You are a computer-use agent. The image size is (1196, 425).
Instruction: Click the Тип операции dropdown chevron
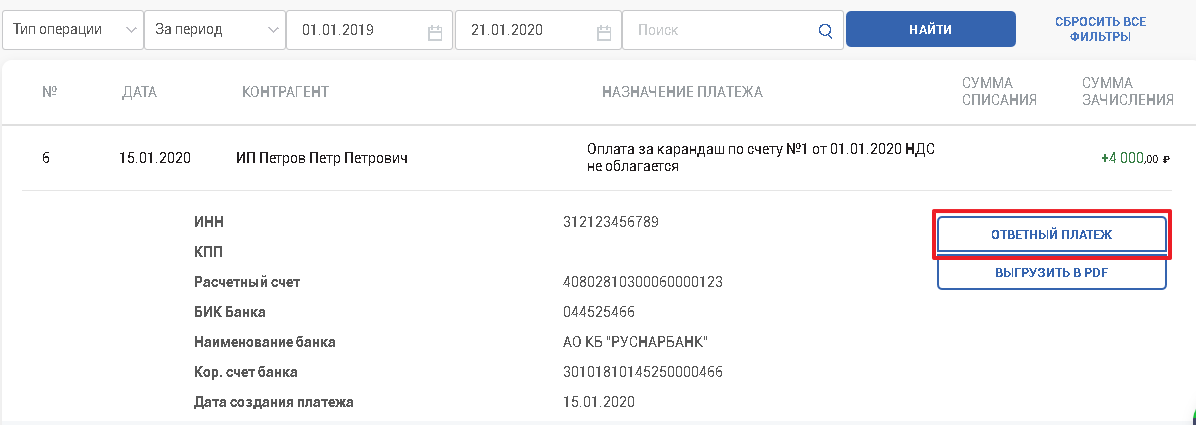(x=130, y=31)
